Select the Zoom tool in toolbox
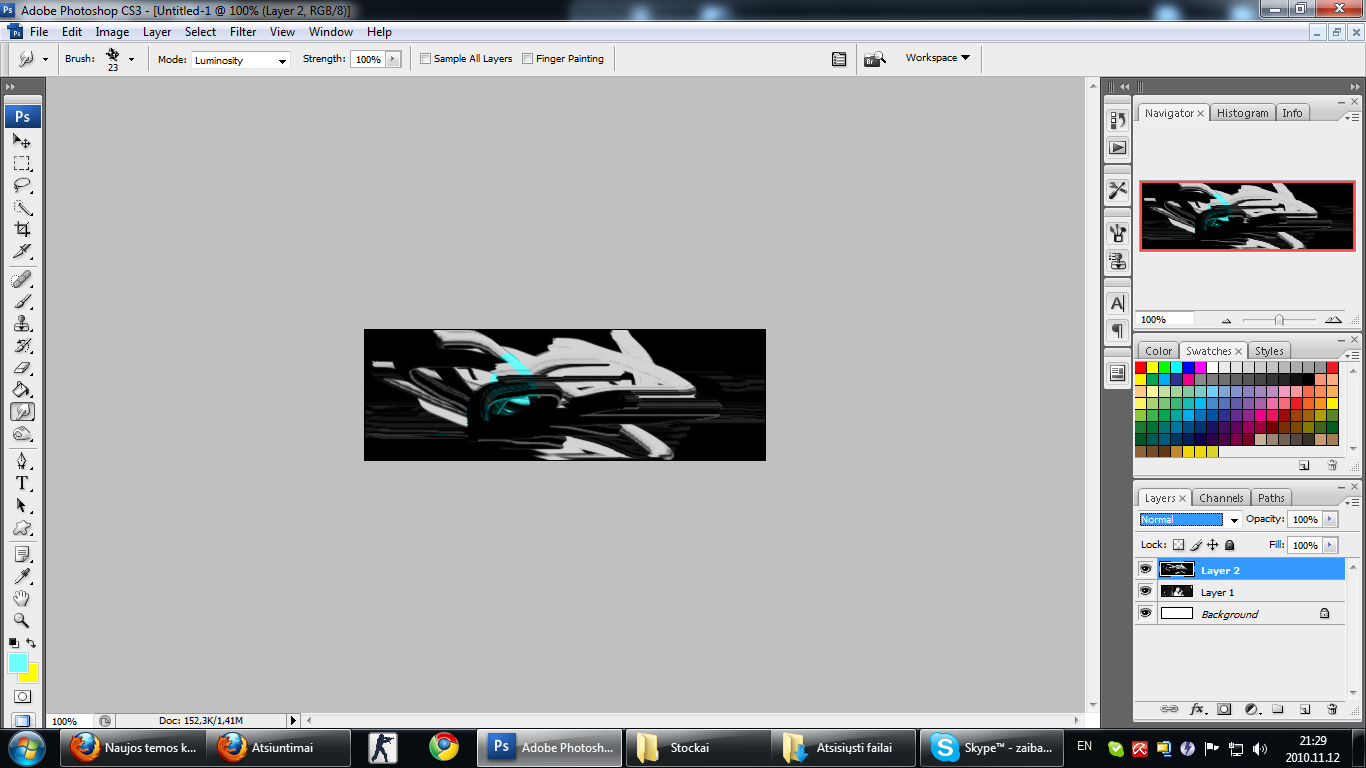The height and width of the screenshot is (768, 1366). point(22,620)
